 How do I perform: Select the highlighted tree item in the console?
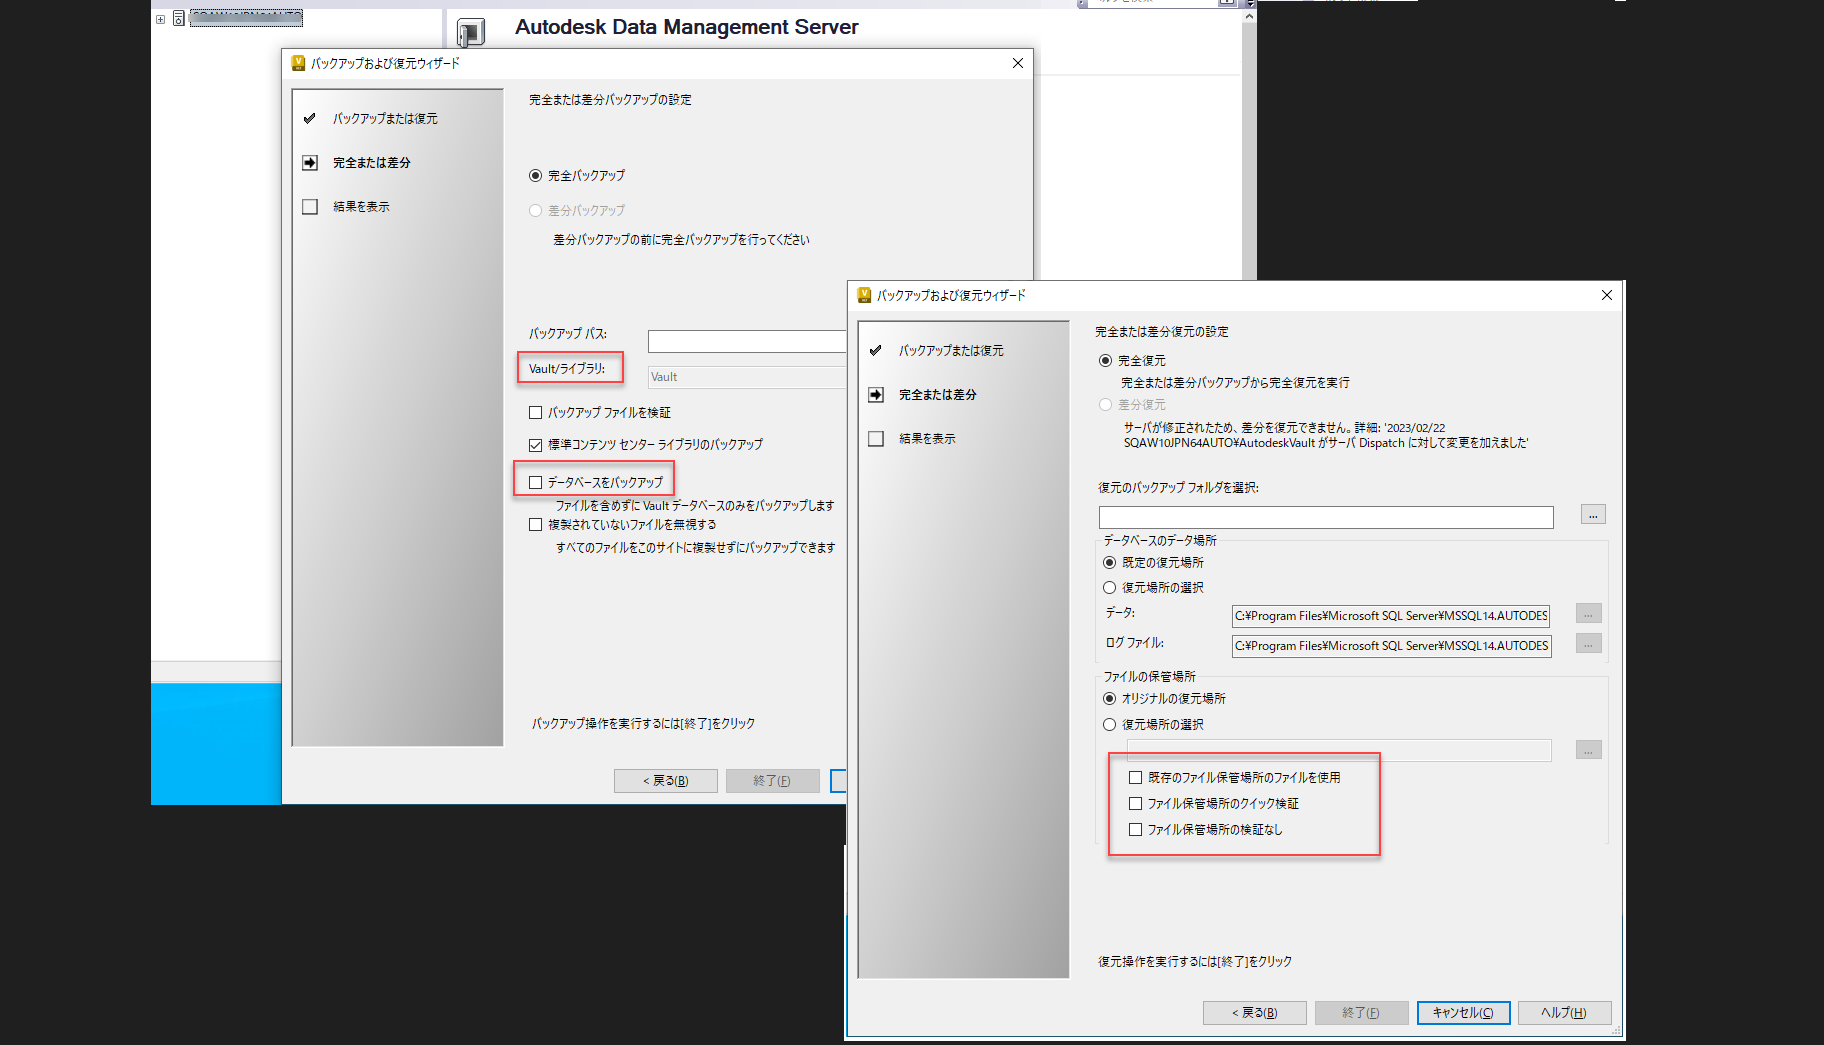pos(246,18)
